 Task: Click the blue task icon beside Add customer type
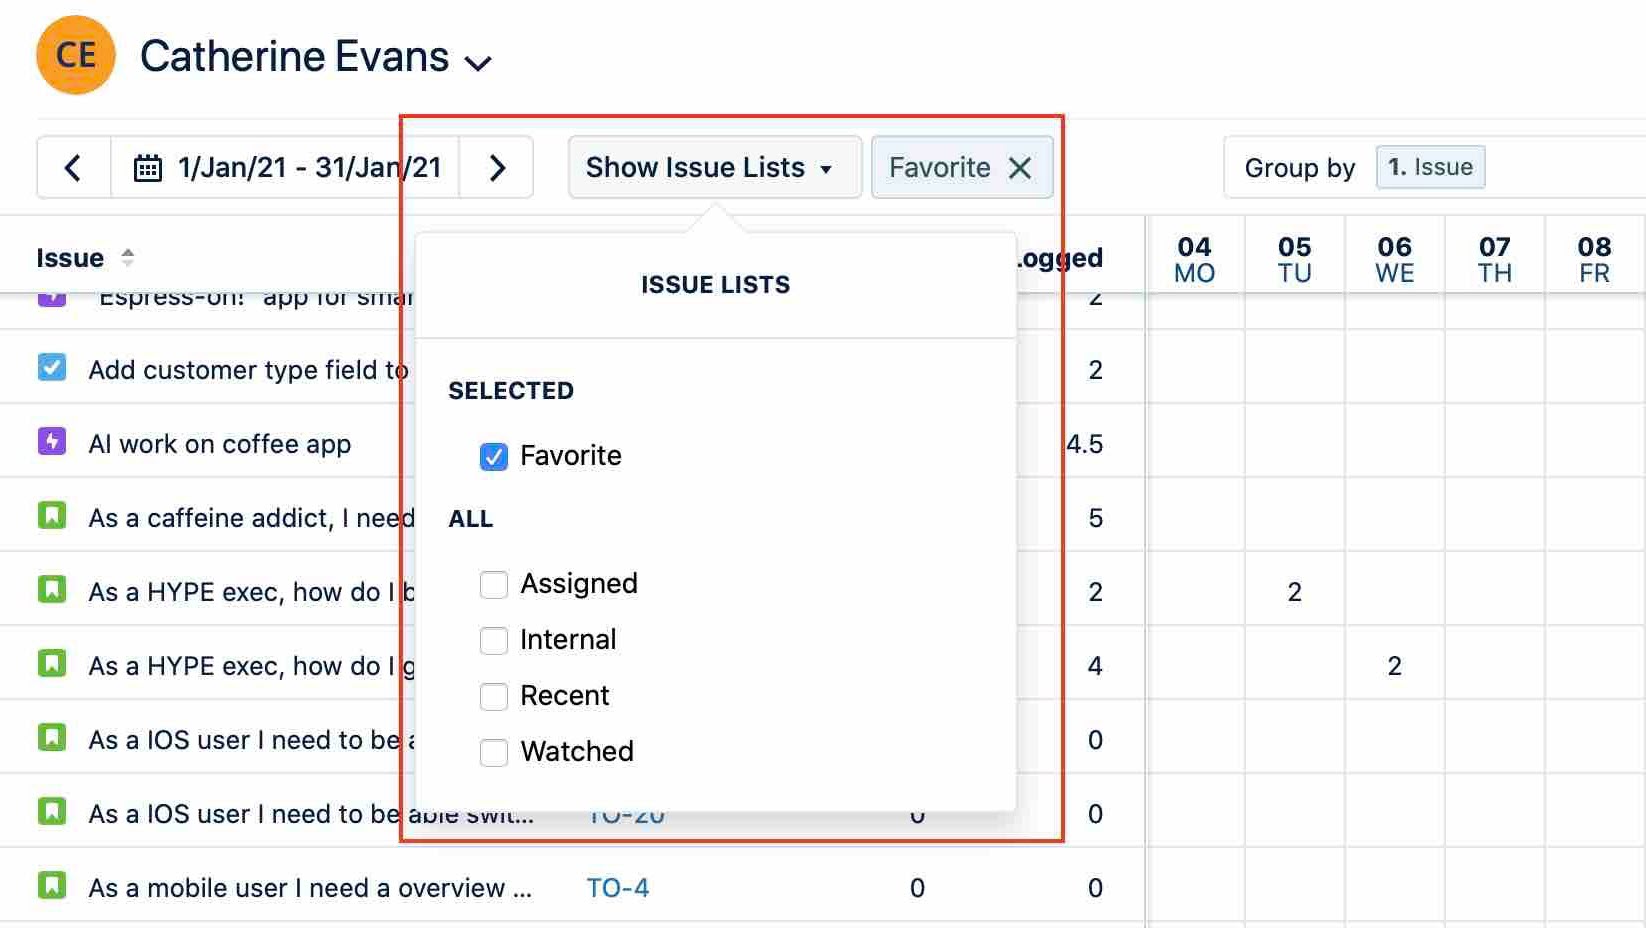click(52, 368)
